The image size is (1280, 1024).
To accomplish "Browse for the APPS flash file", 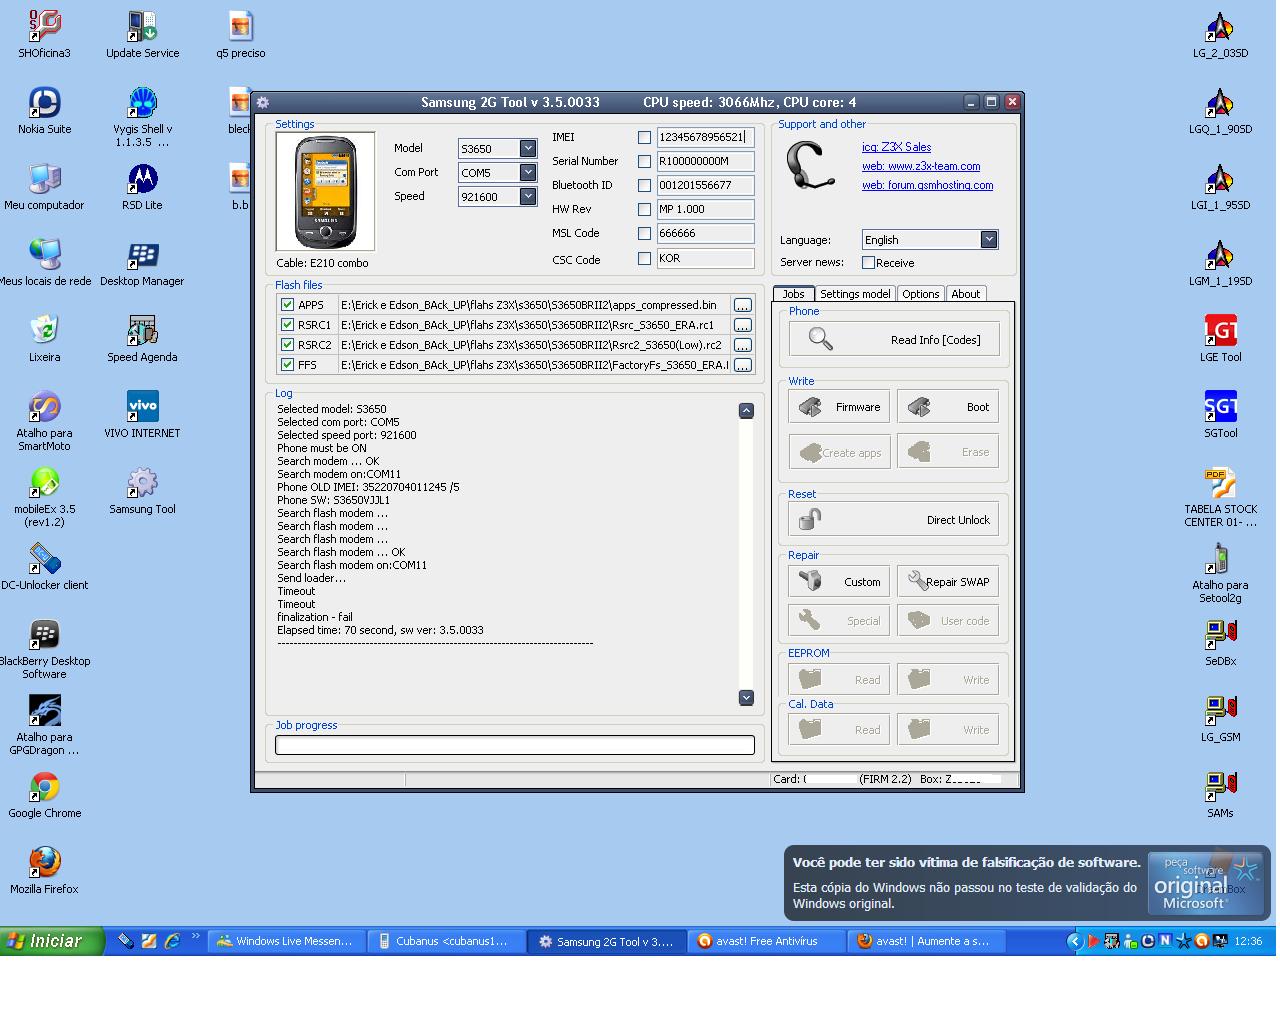I will 742,305.
